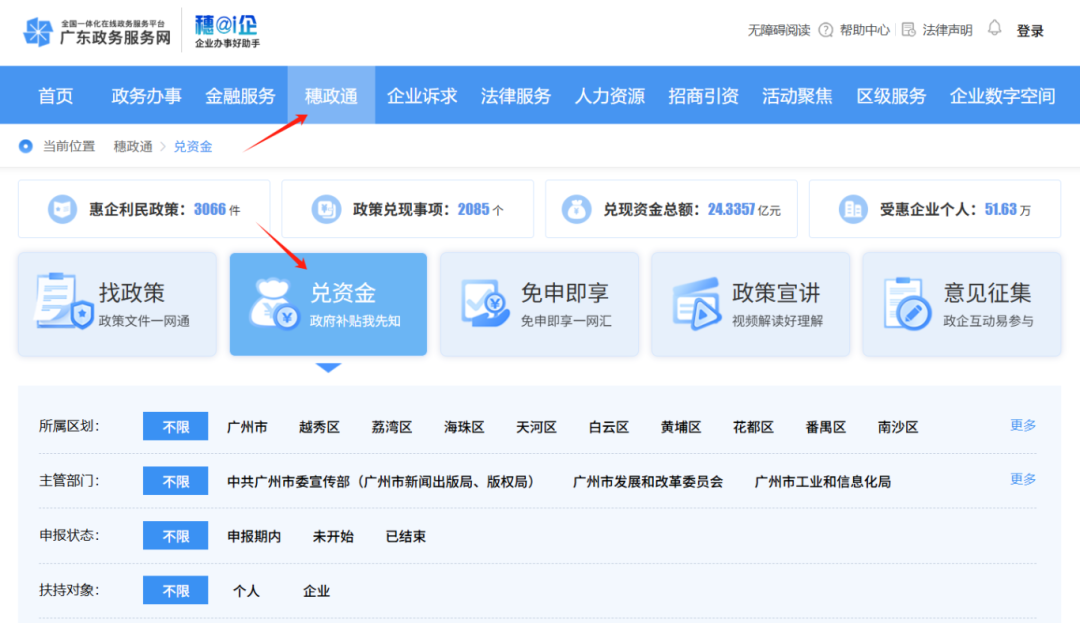Image resolution: width=1080 pixels, height=623 pixels.
Task: Click the 帮助中心 question mark icon
Action: [825, 30]
